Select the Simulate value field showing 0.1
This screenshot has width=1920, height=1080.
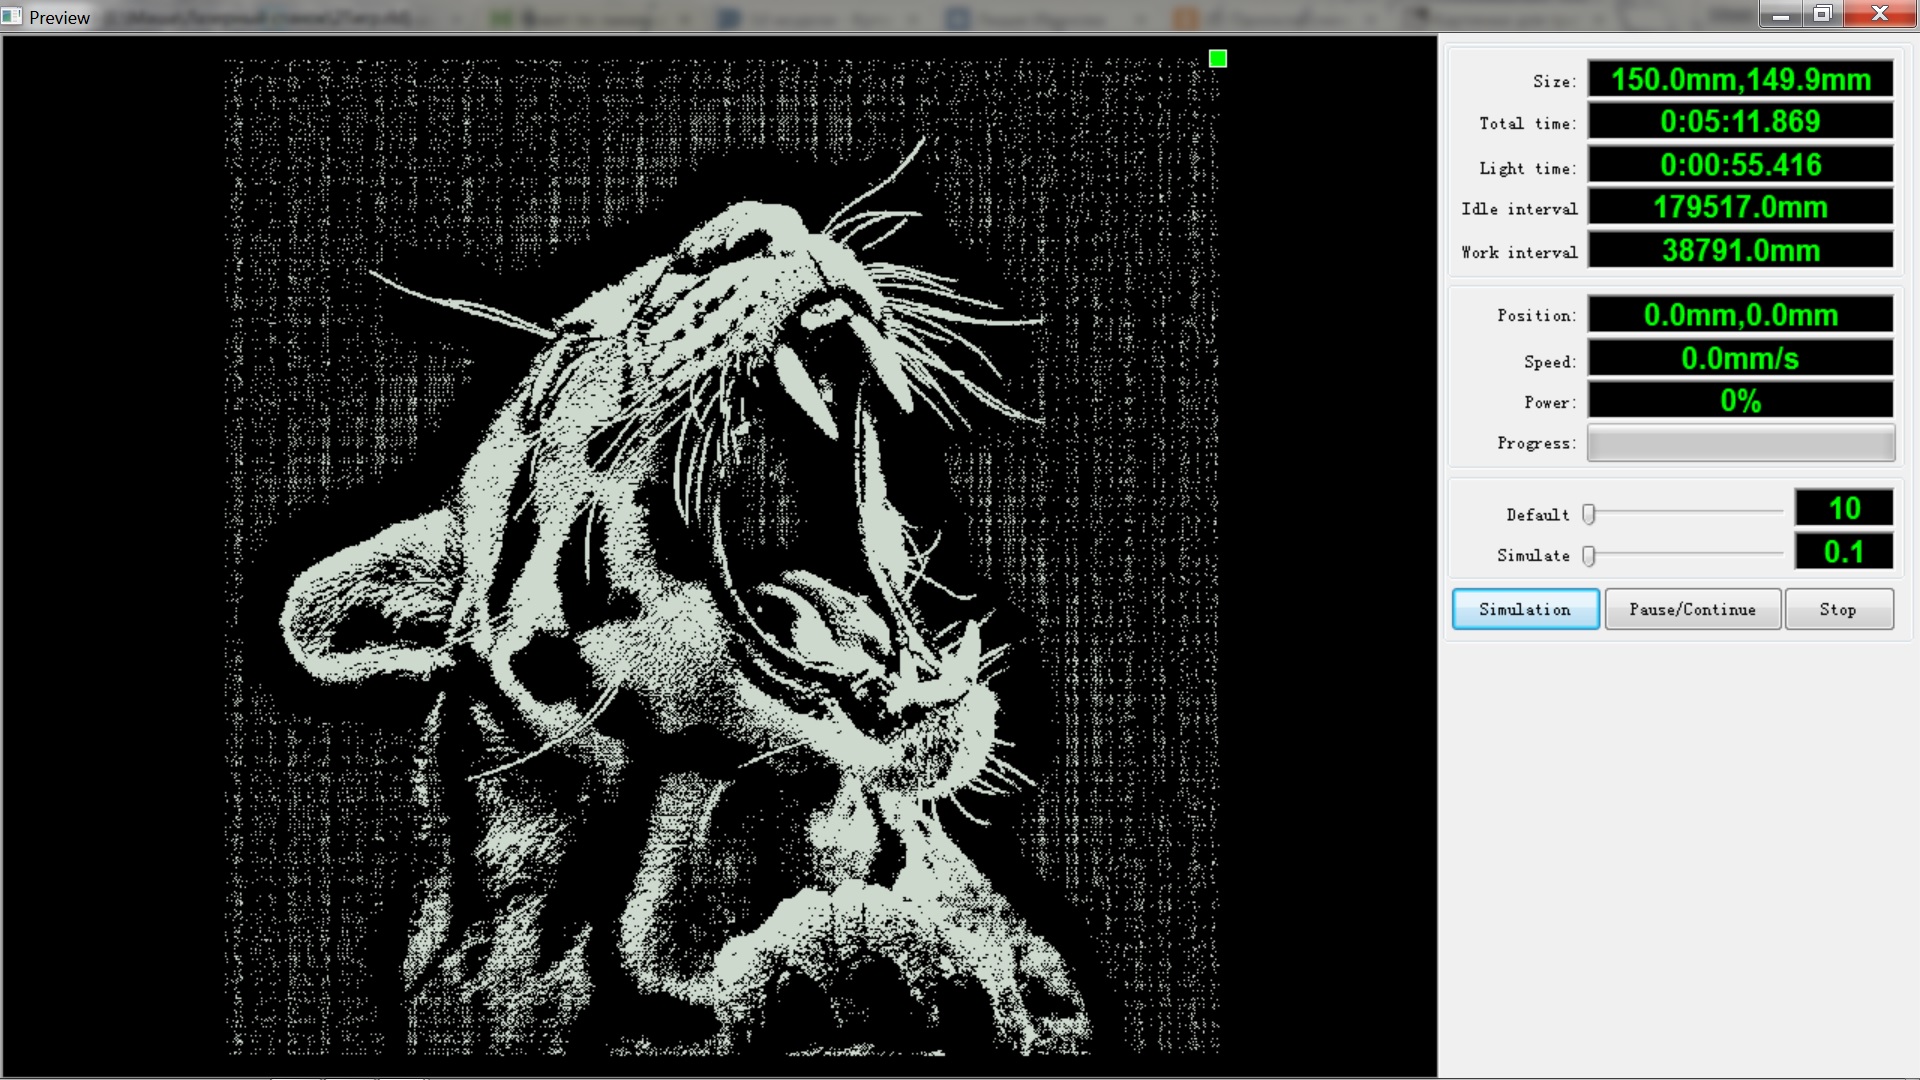(x=1844, y=551)
